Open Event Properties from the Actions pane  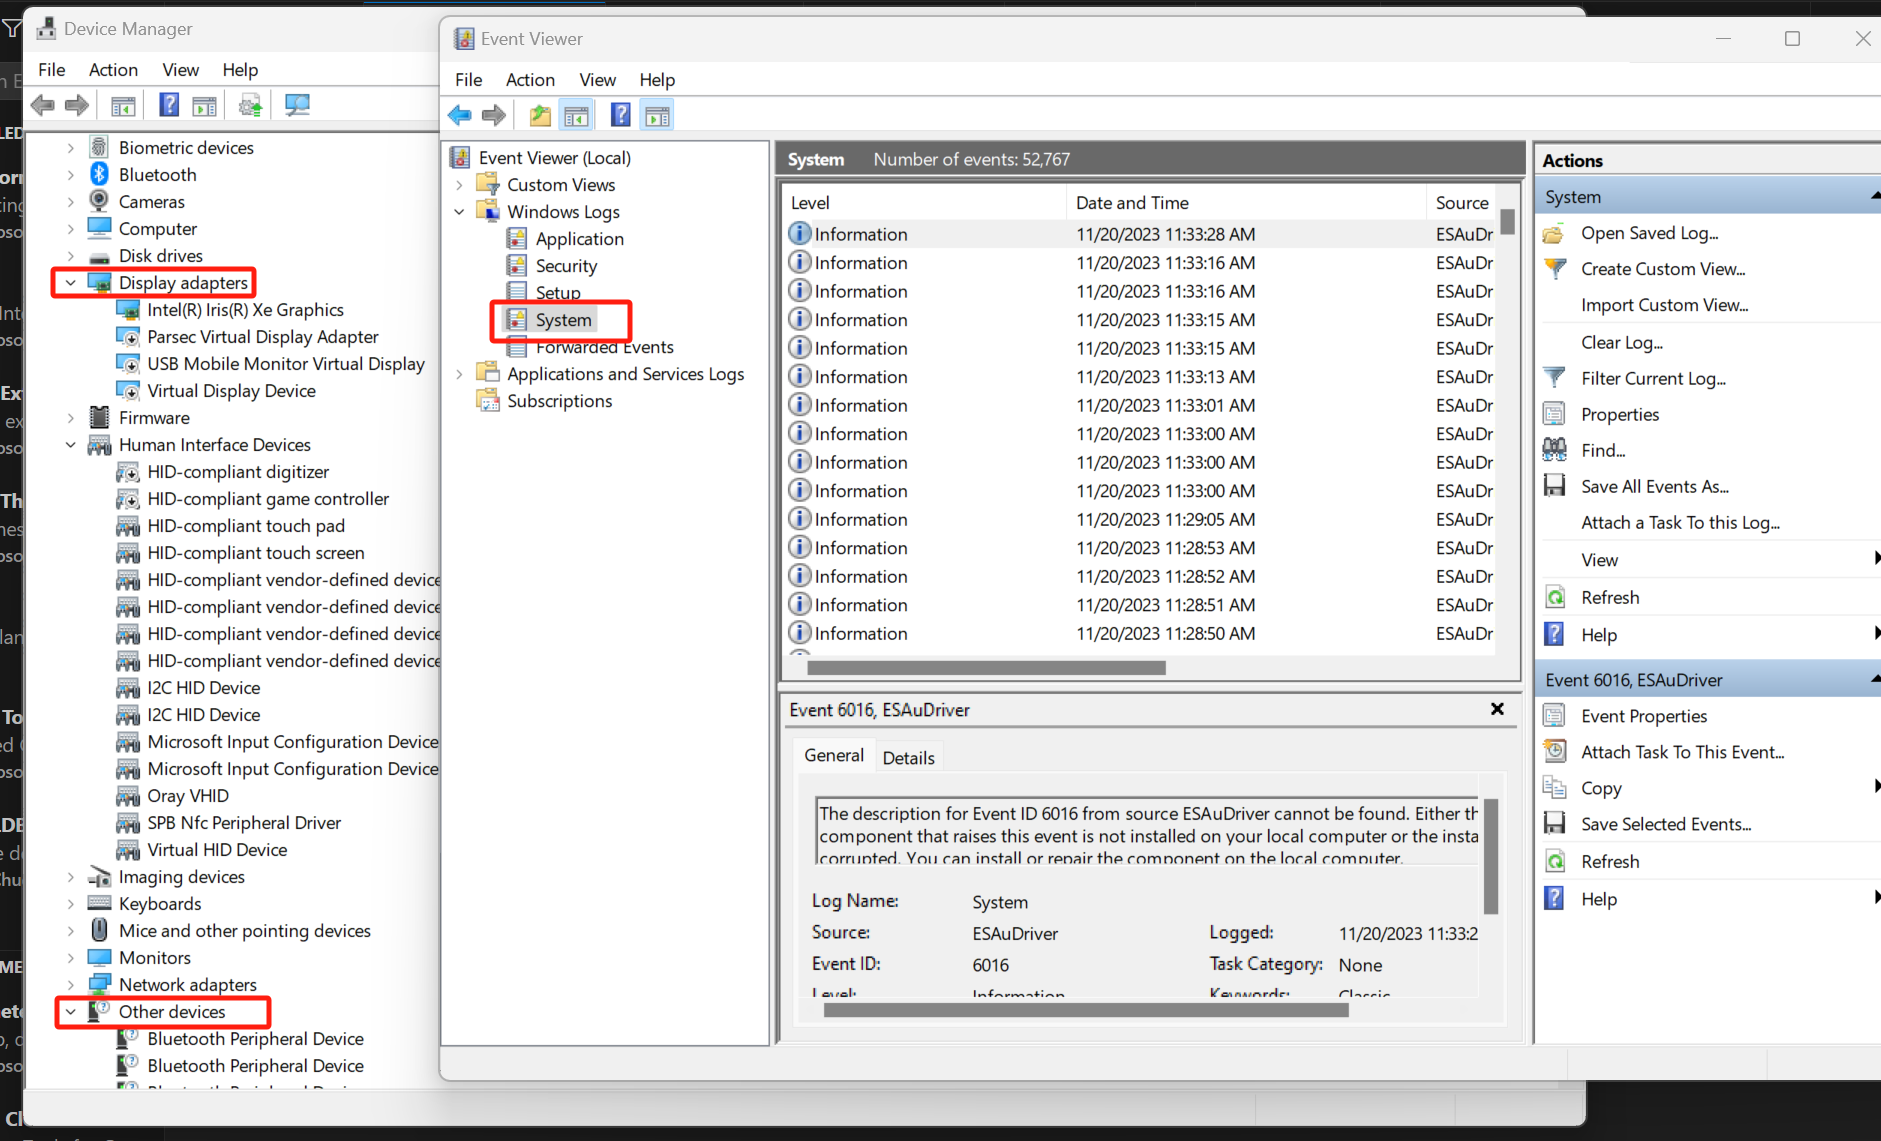(1644, 715)
